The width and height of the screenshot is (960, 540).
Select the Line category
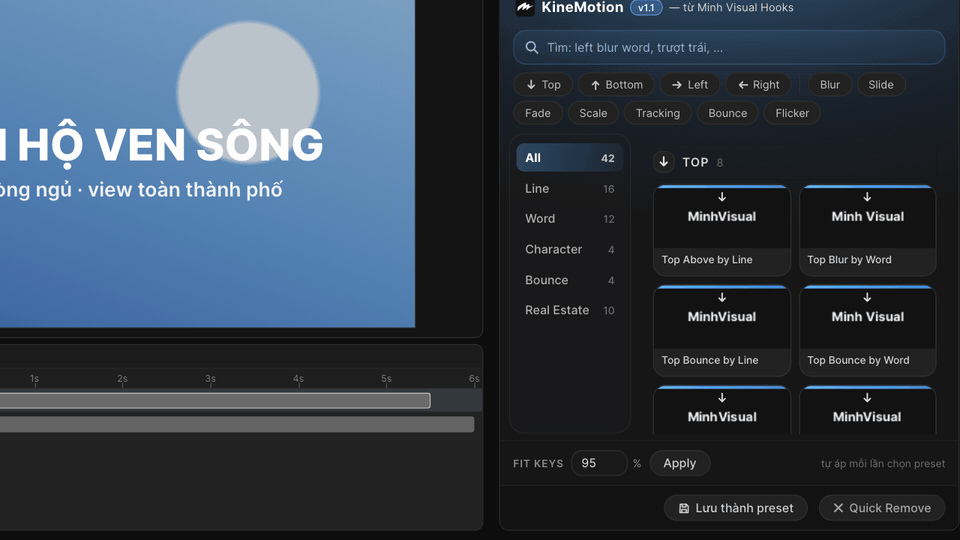569,189
